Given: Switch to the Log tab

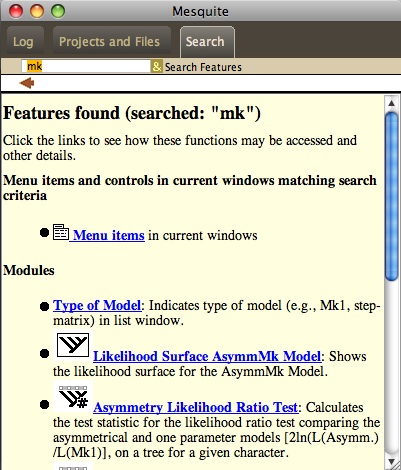Looking at the screenshot, I should (x=23, y=42).
